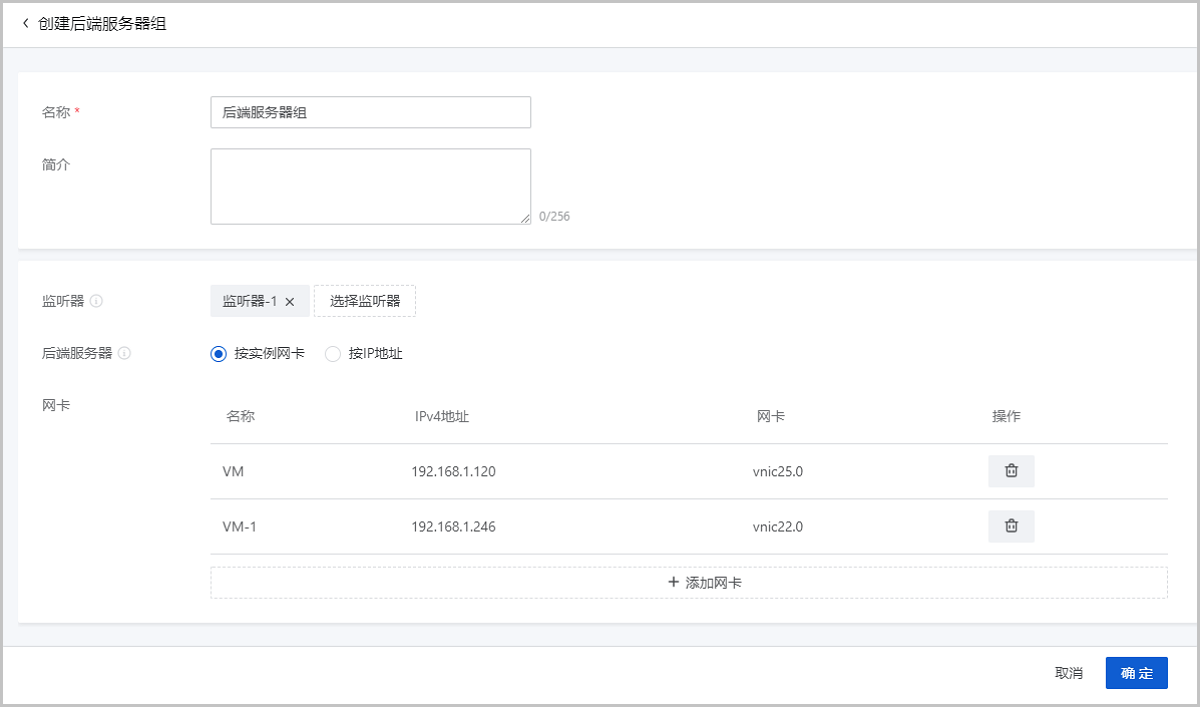
Task: Click inside the 简介 text area
Action: 370,187
